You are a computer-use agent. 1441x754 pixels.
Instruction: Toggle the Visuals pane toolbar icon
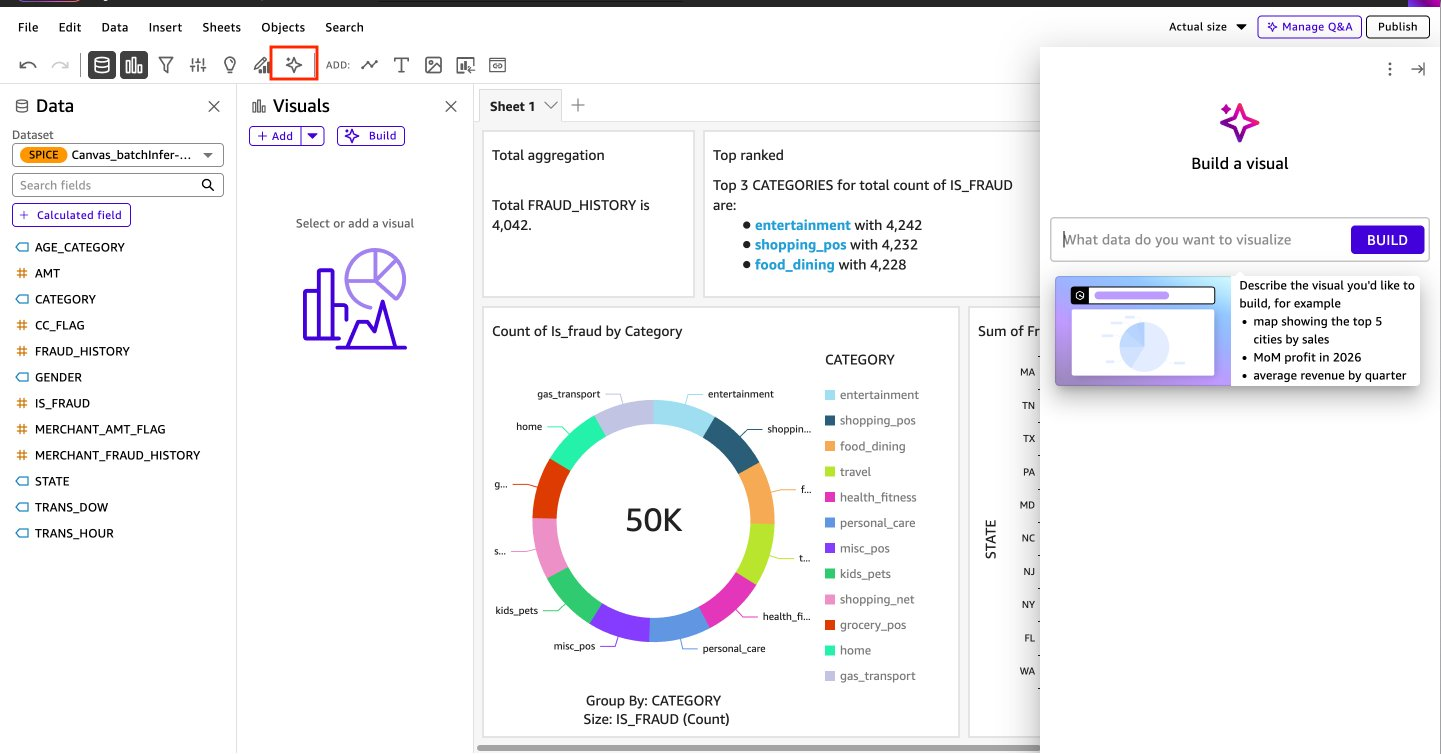pyautogui.click(x=134, y=65)
